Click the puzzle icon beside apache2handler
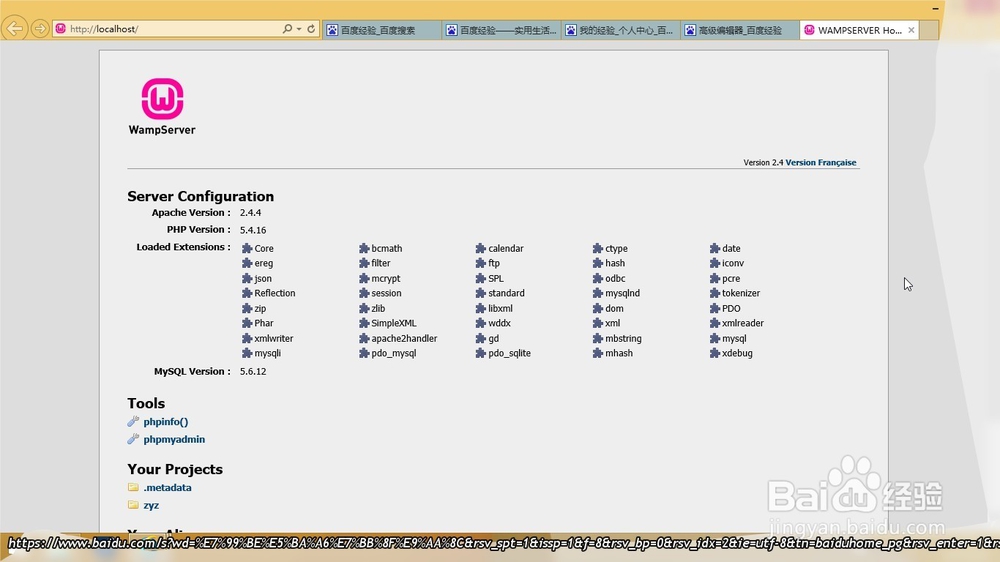 pyautogui.click(x=364, y=338)
